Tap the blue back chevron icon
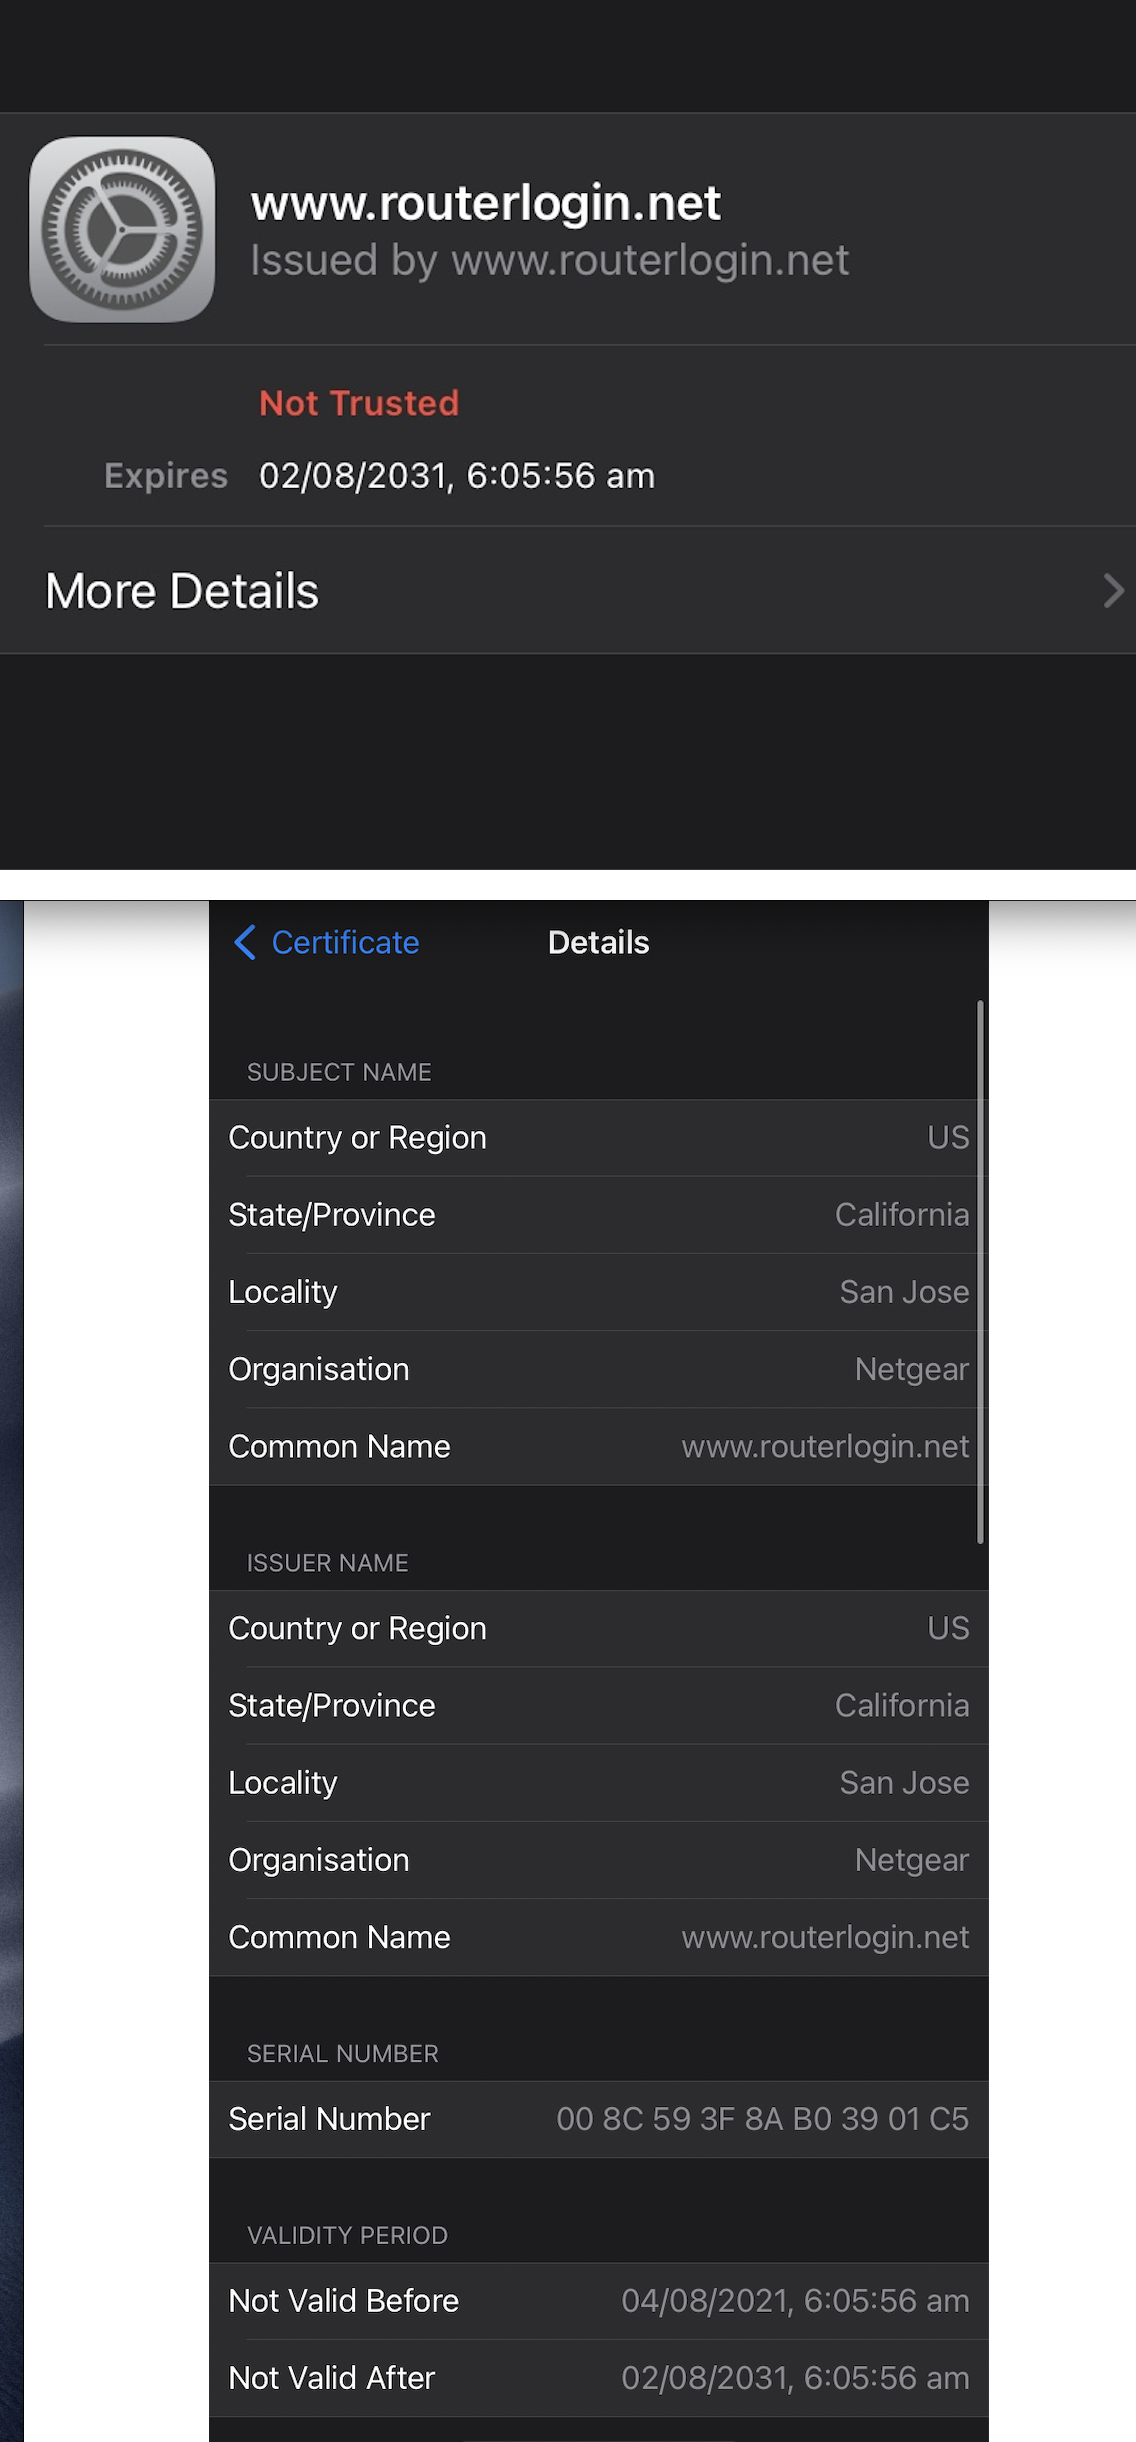 pyautogui.click(x=244, y=942)
